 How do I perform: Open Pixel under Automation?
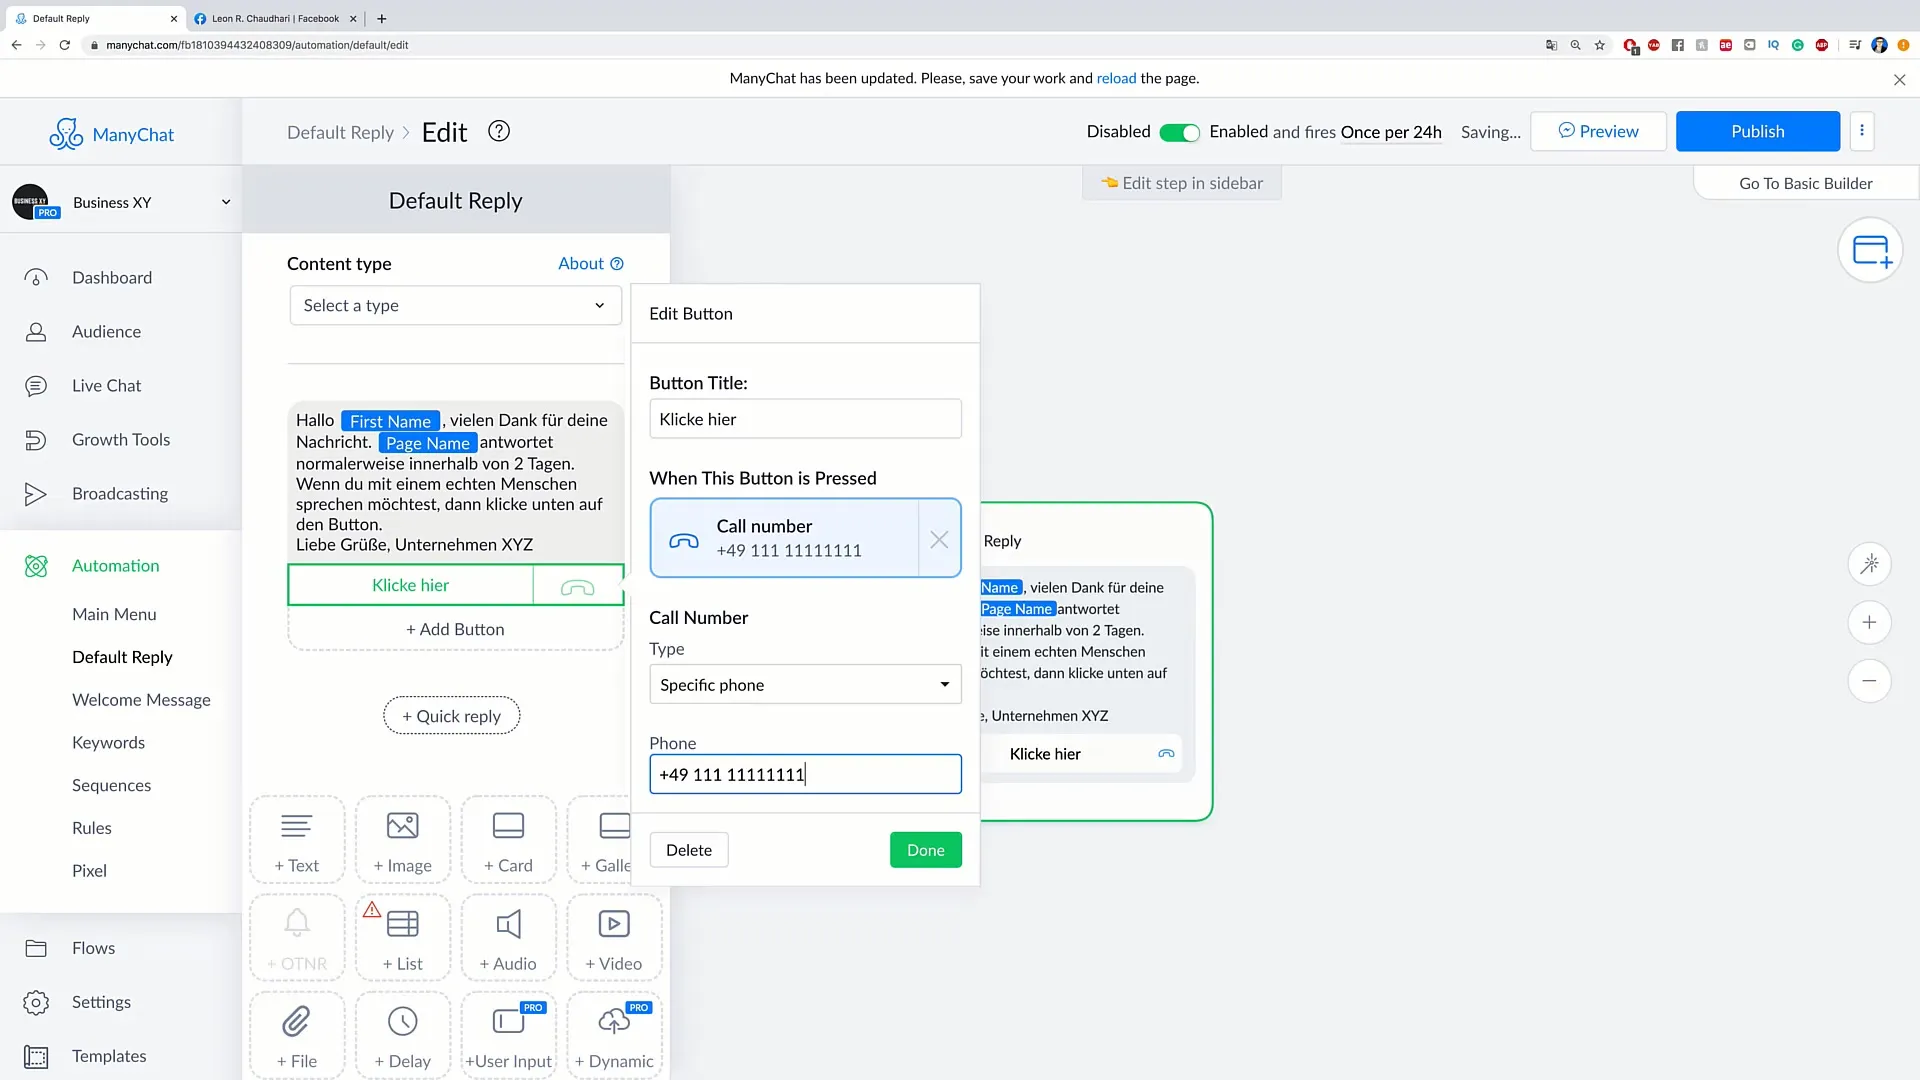pyautogui.click(x=89, y=871)
